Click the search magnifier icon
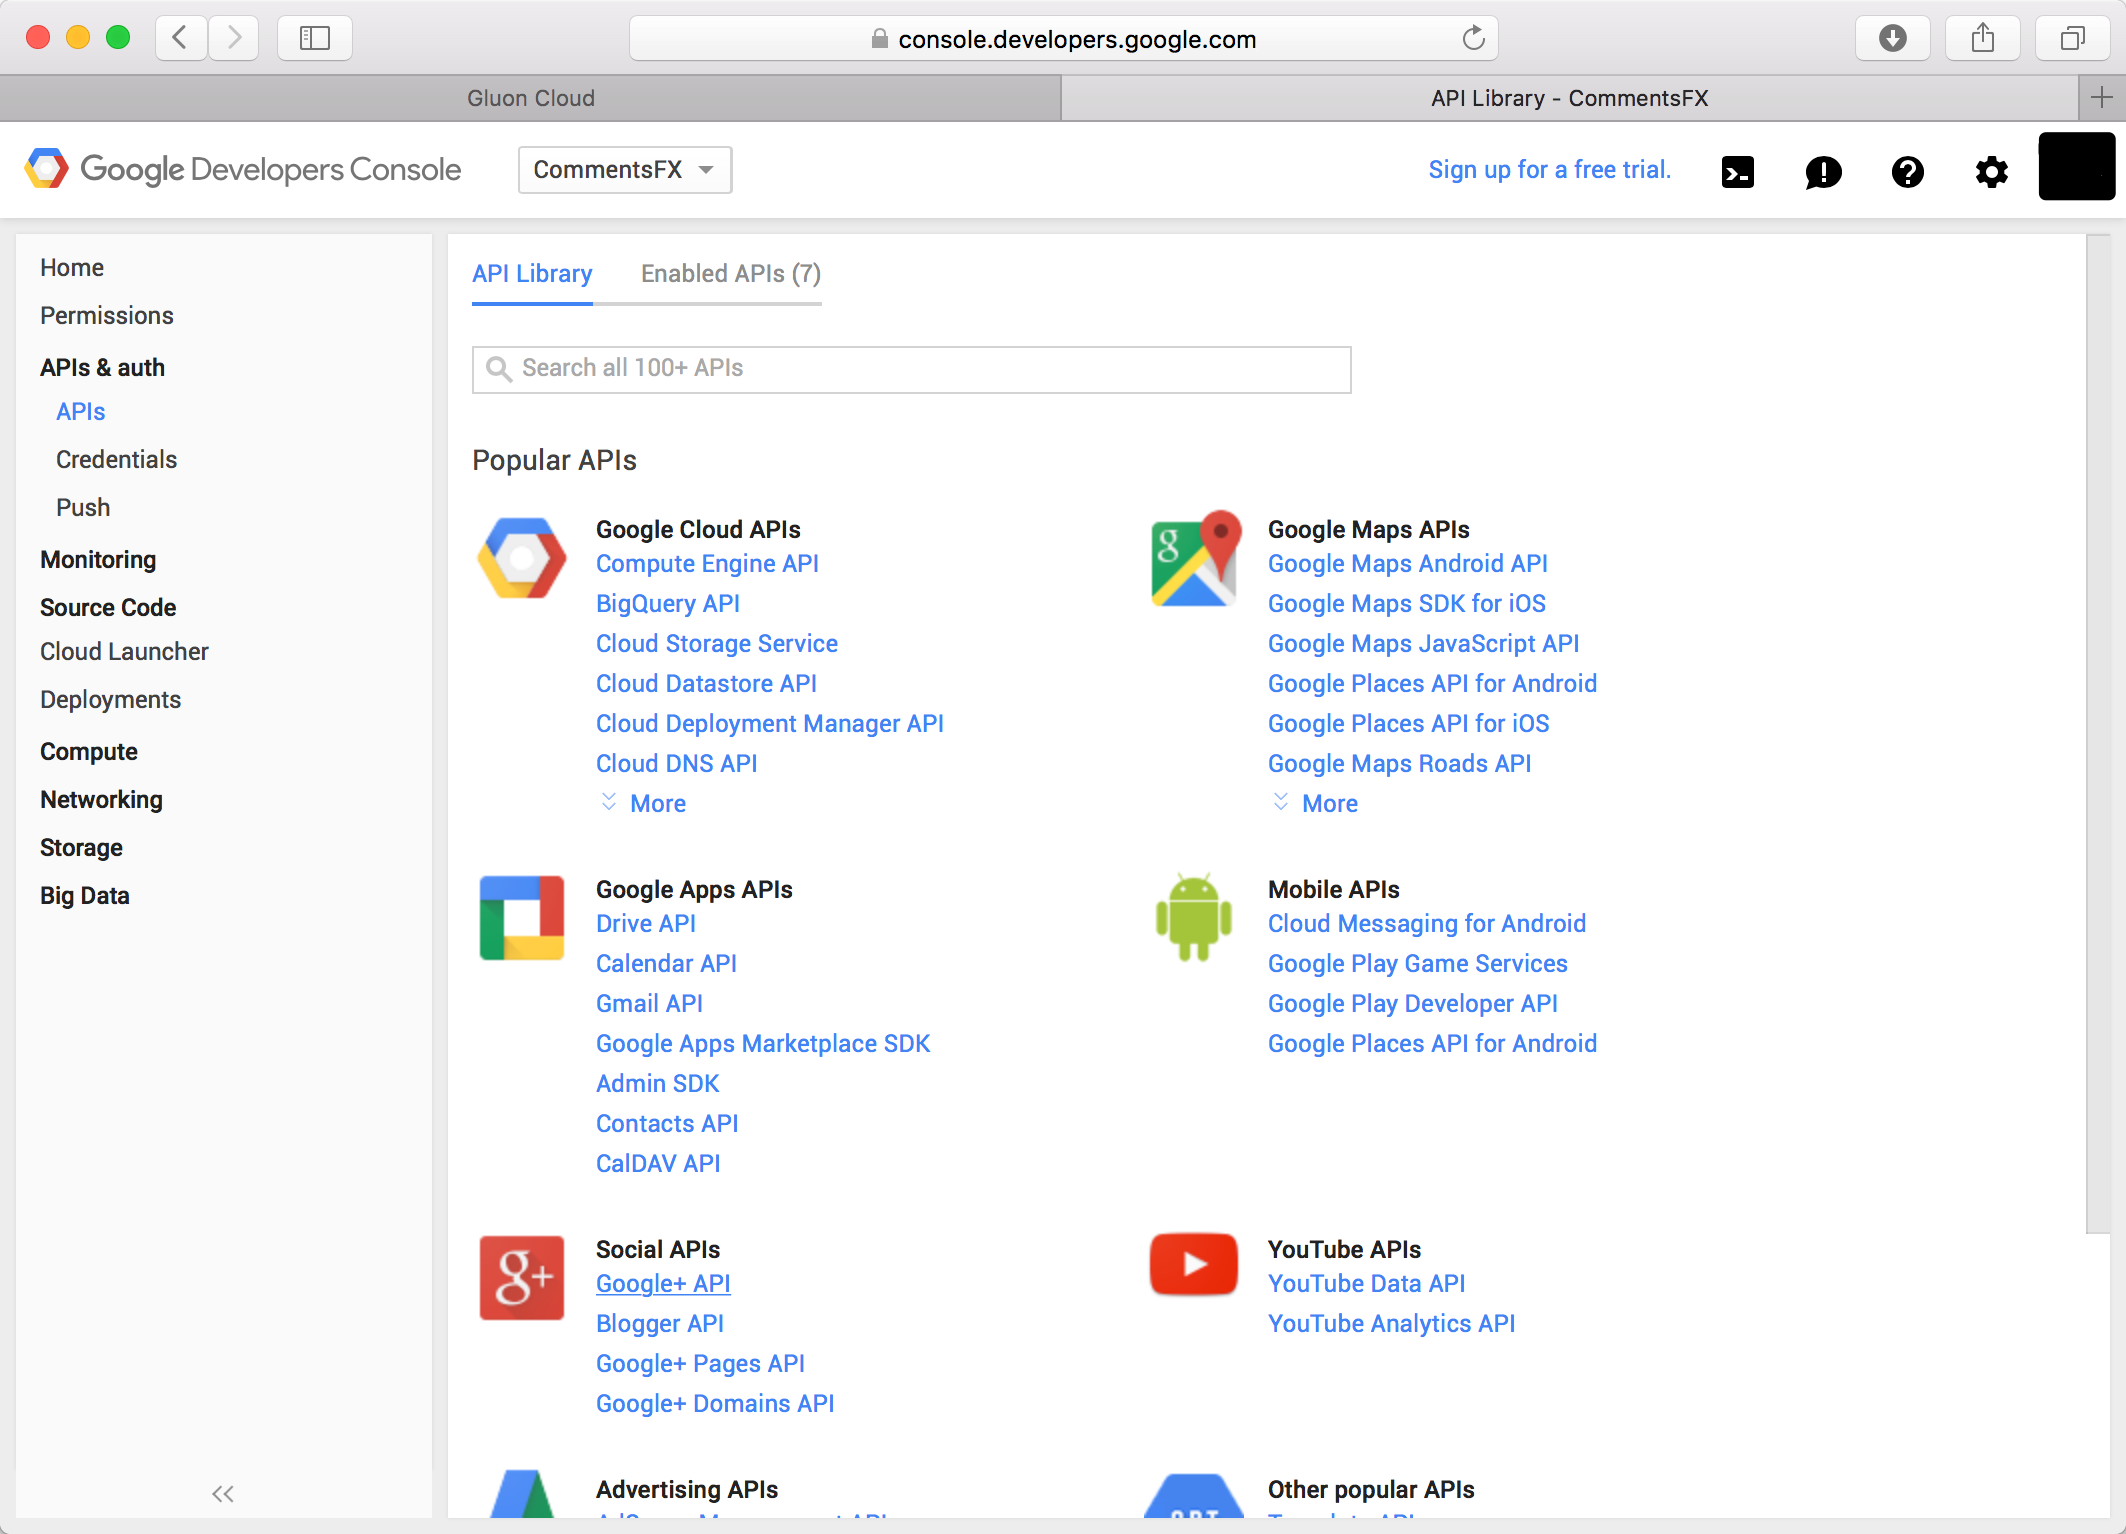The width and height of the screenshot is (2126, 1534). coord(498,369)
